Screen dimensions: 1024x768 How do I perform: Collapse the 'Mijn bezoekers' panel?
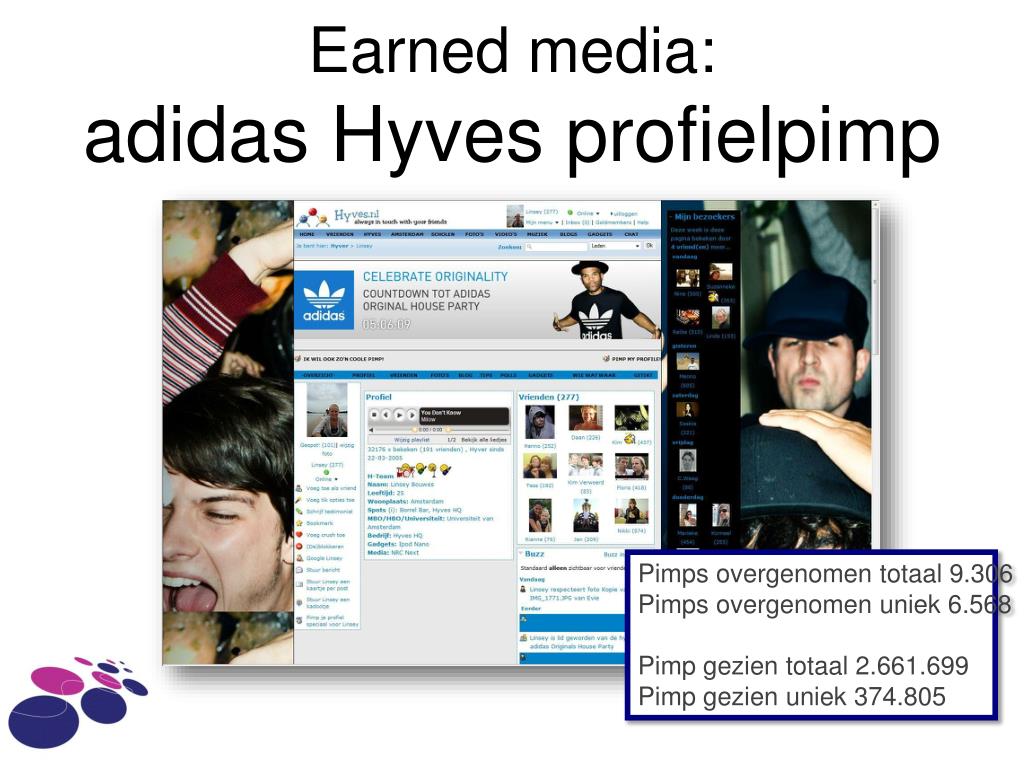pyautogui.click(x=671, y=217)
